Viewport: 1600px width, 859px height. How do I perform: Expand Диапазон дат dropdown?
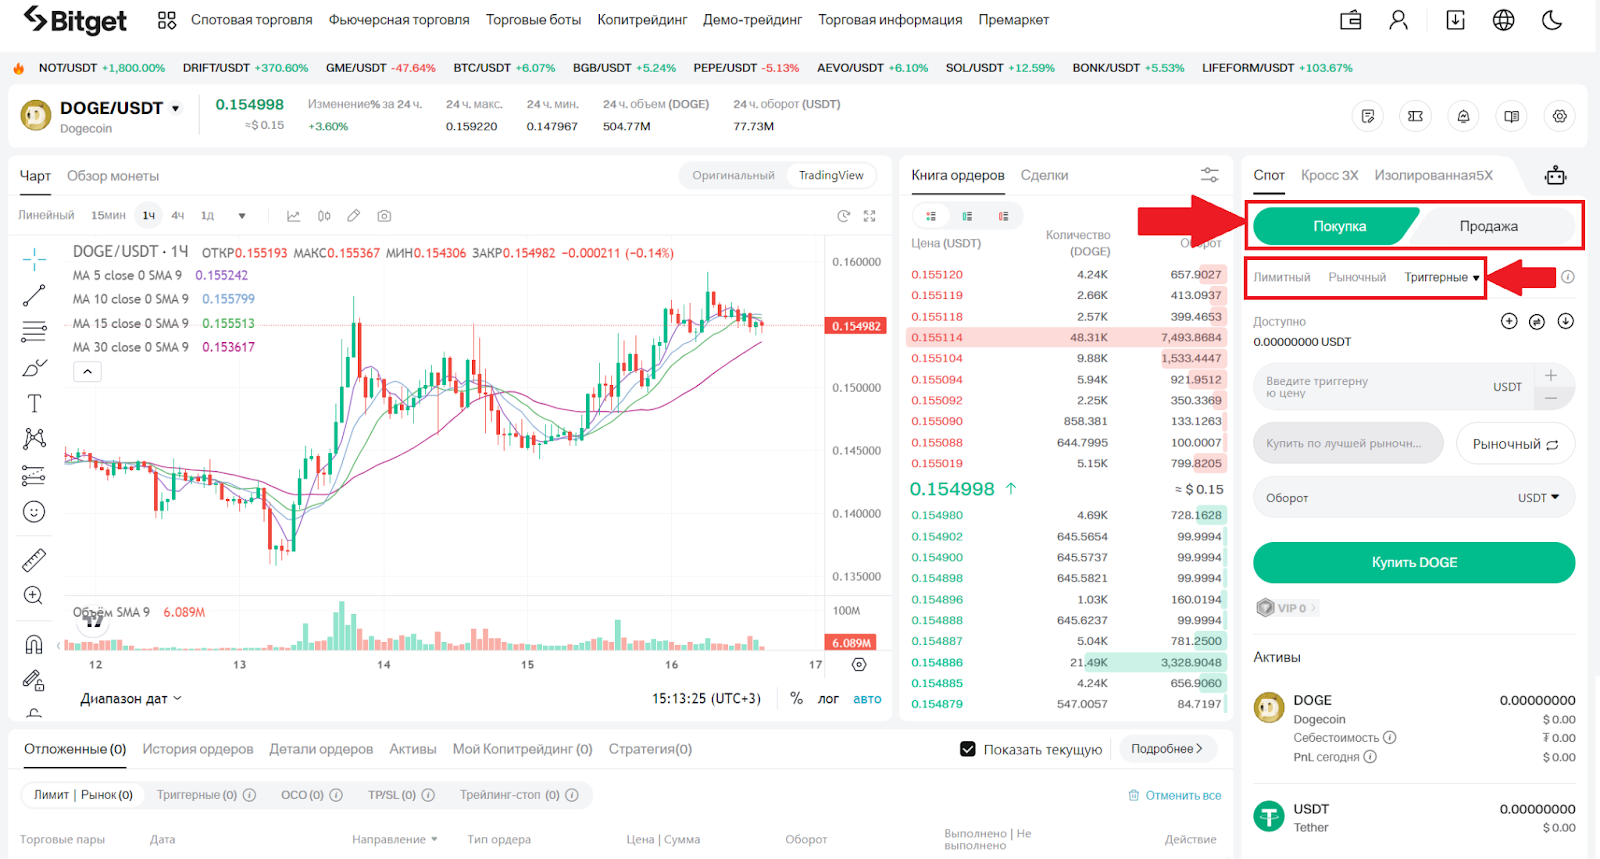tap(131, 699)
